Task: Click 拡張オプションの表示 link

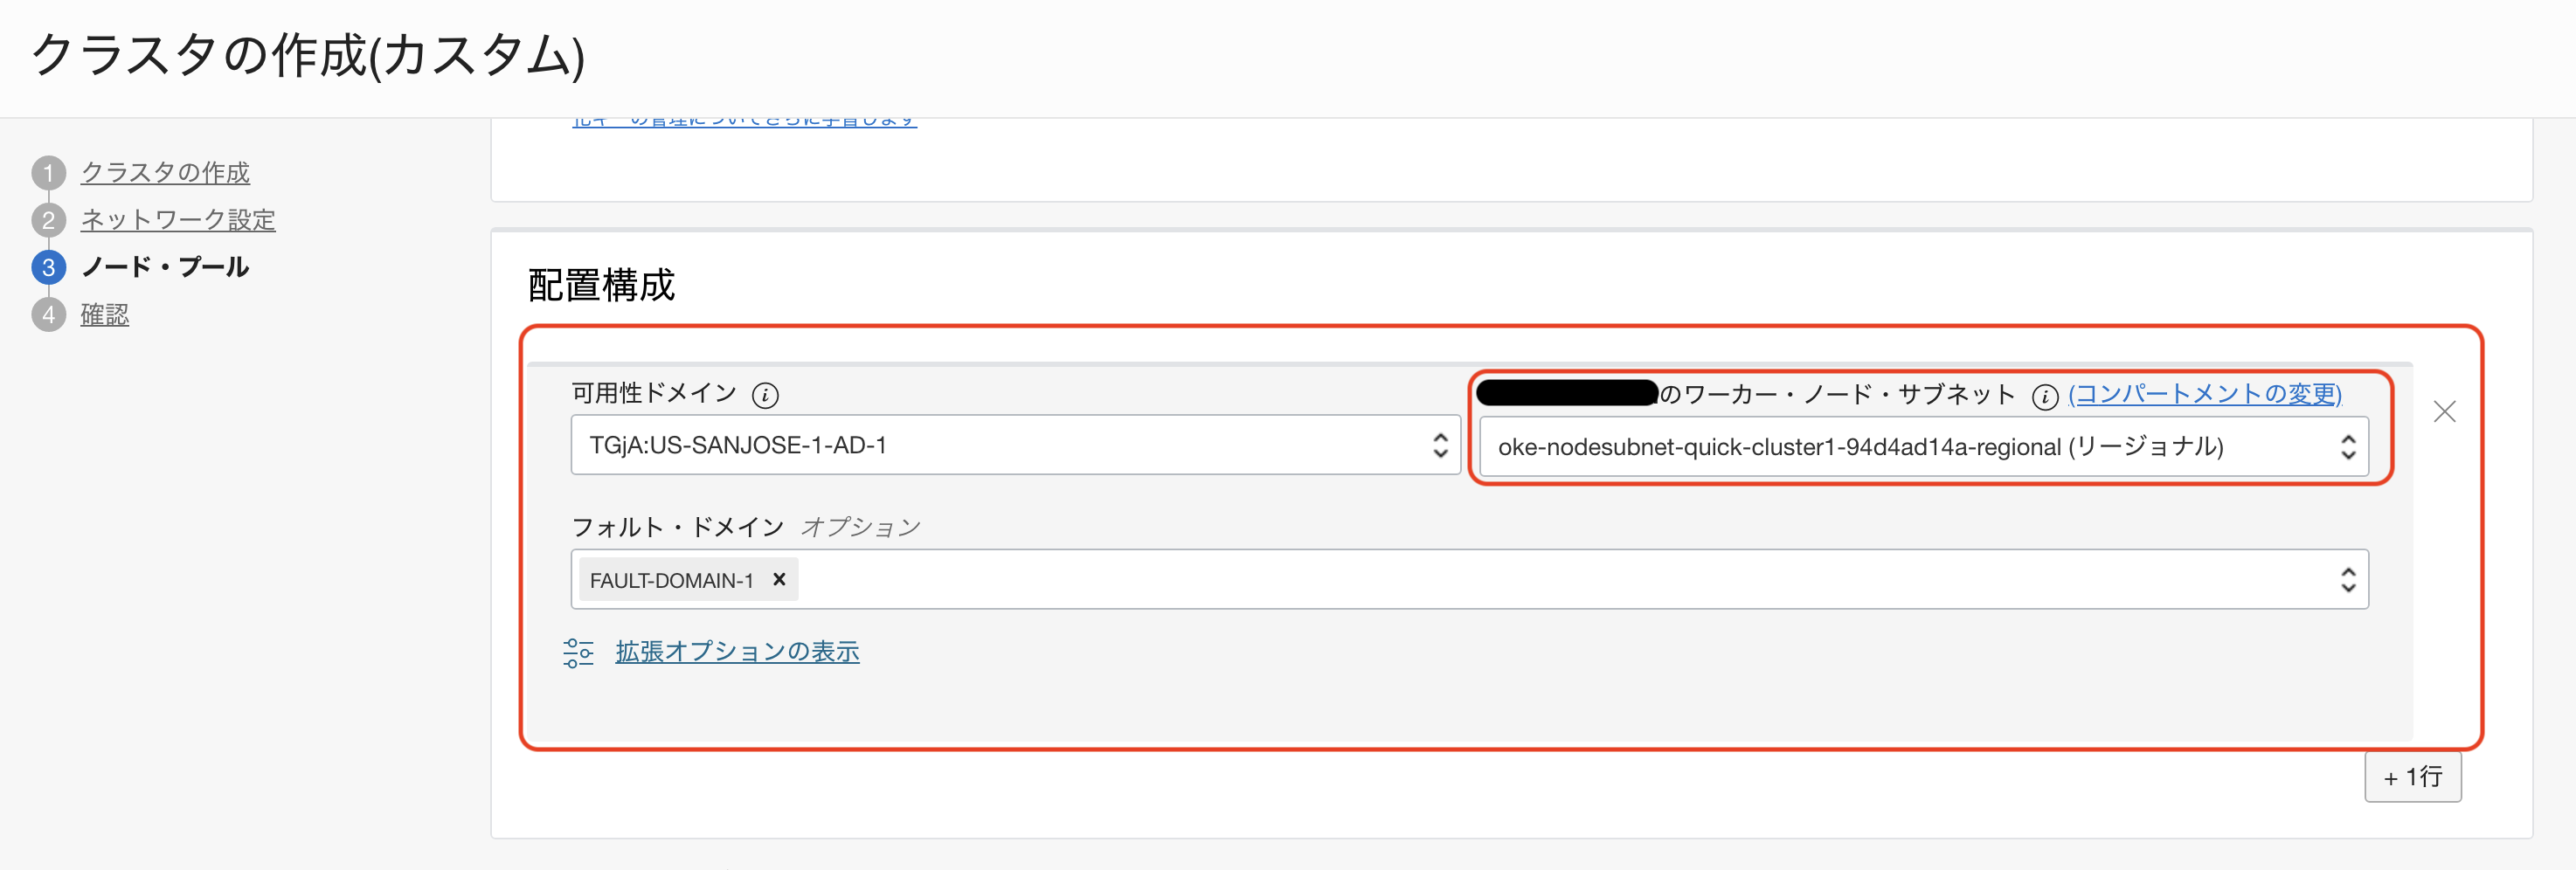Action: [x=737, y=652]
